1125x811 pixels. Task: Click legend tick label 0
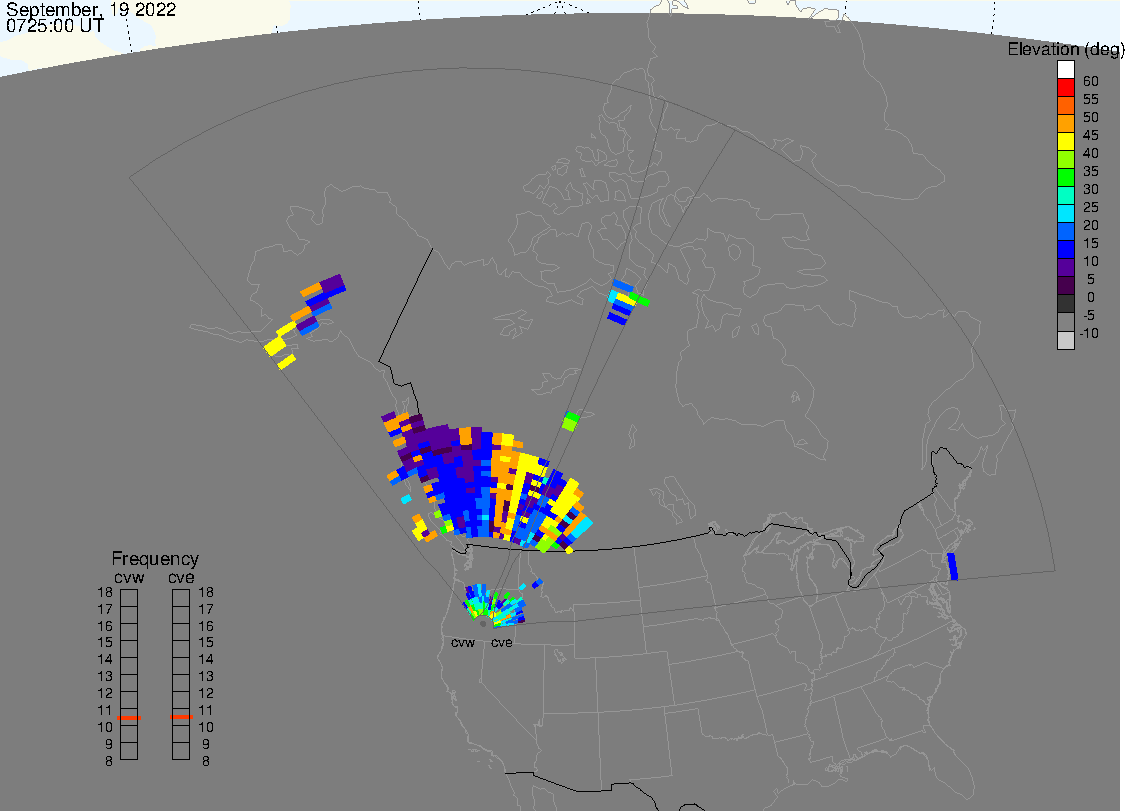(x=1091, y=296)
